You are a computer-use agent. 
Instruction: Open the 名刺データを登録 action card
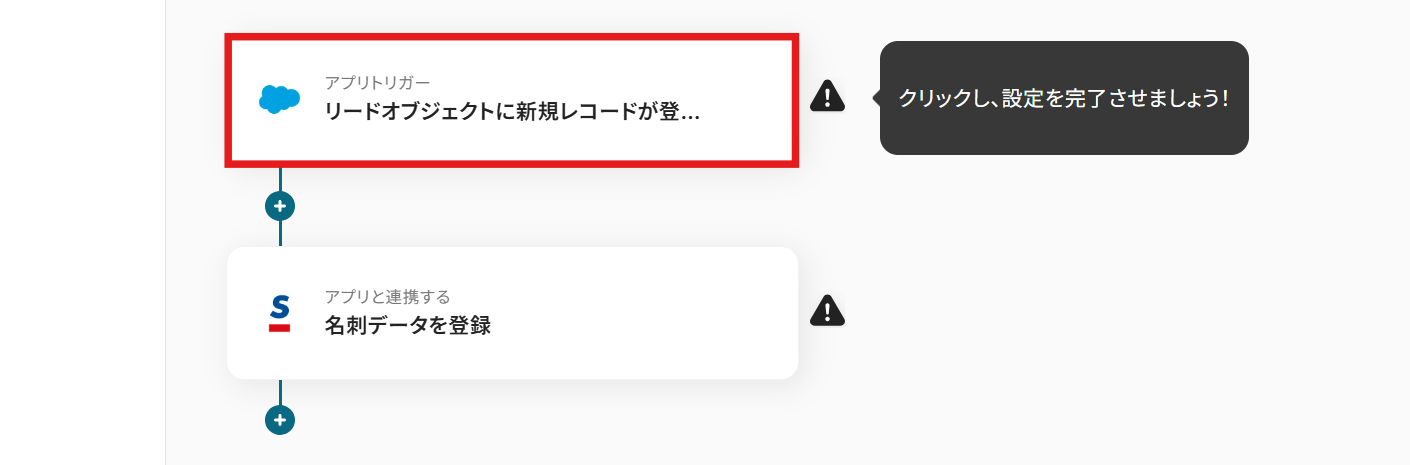click(x=512, y=313)
